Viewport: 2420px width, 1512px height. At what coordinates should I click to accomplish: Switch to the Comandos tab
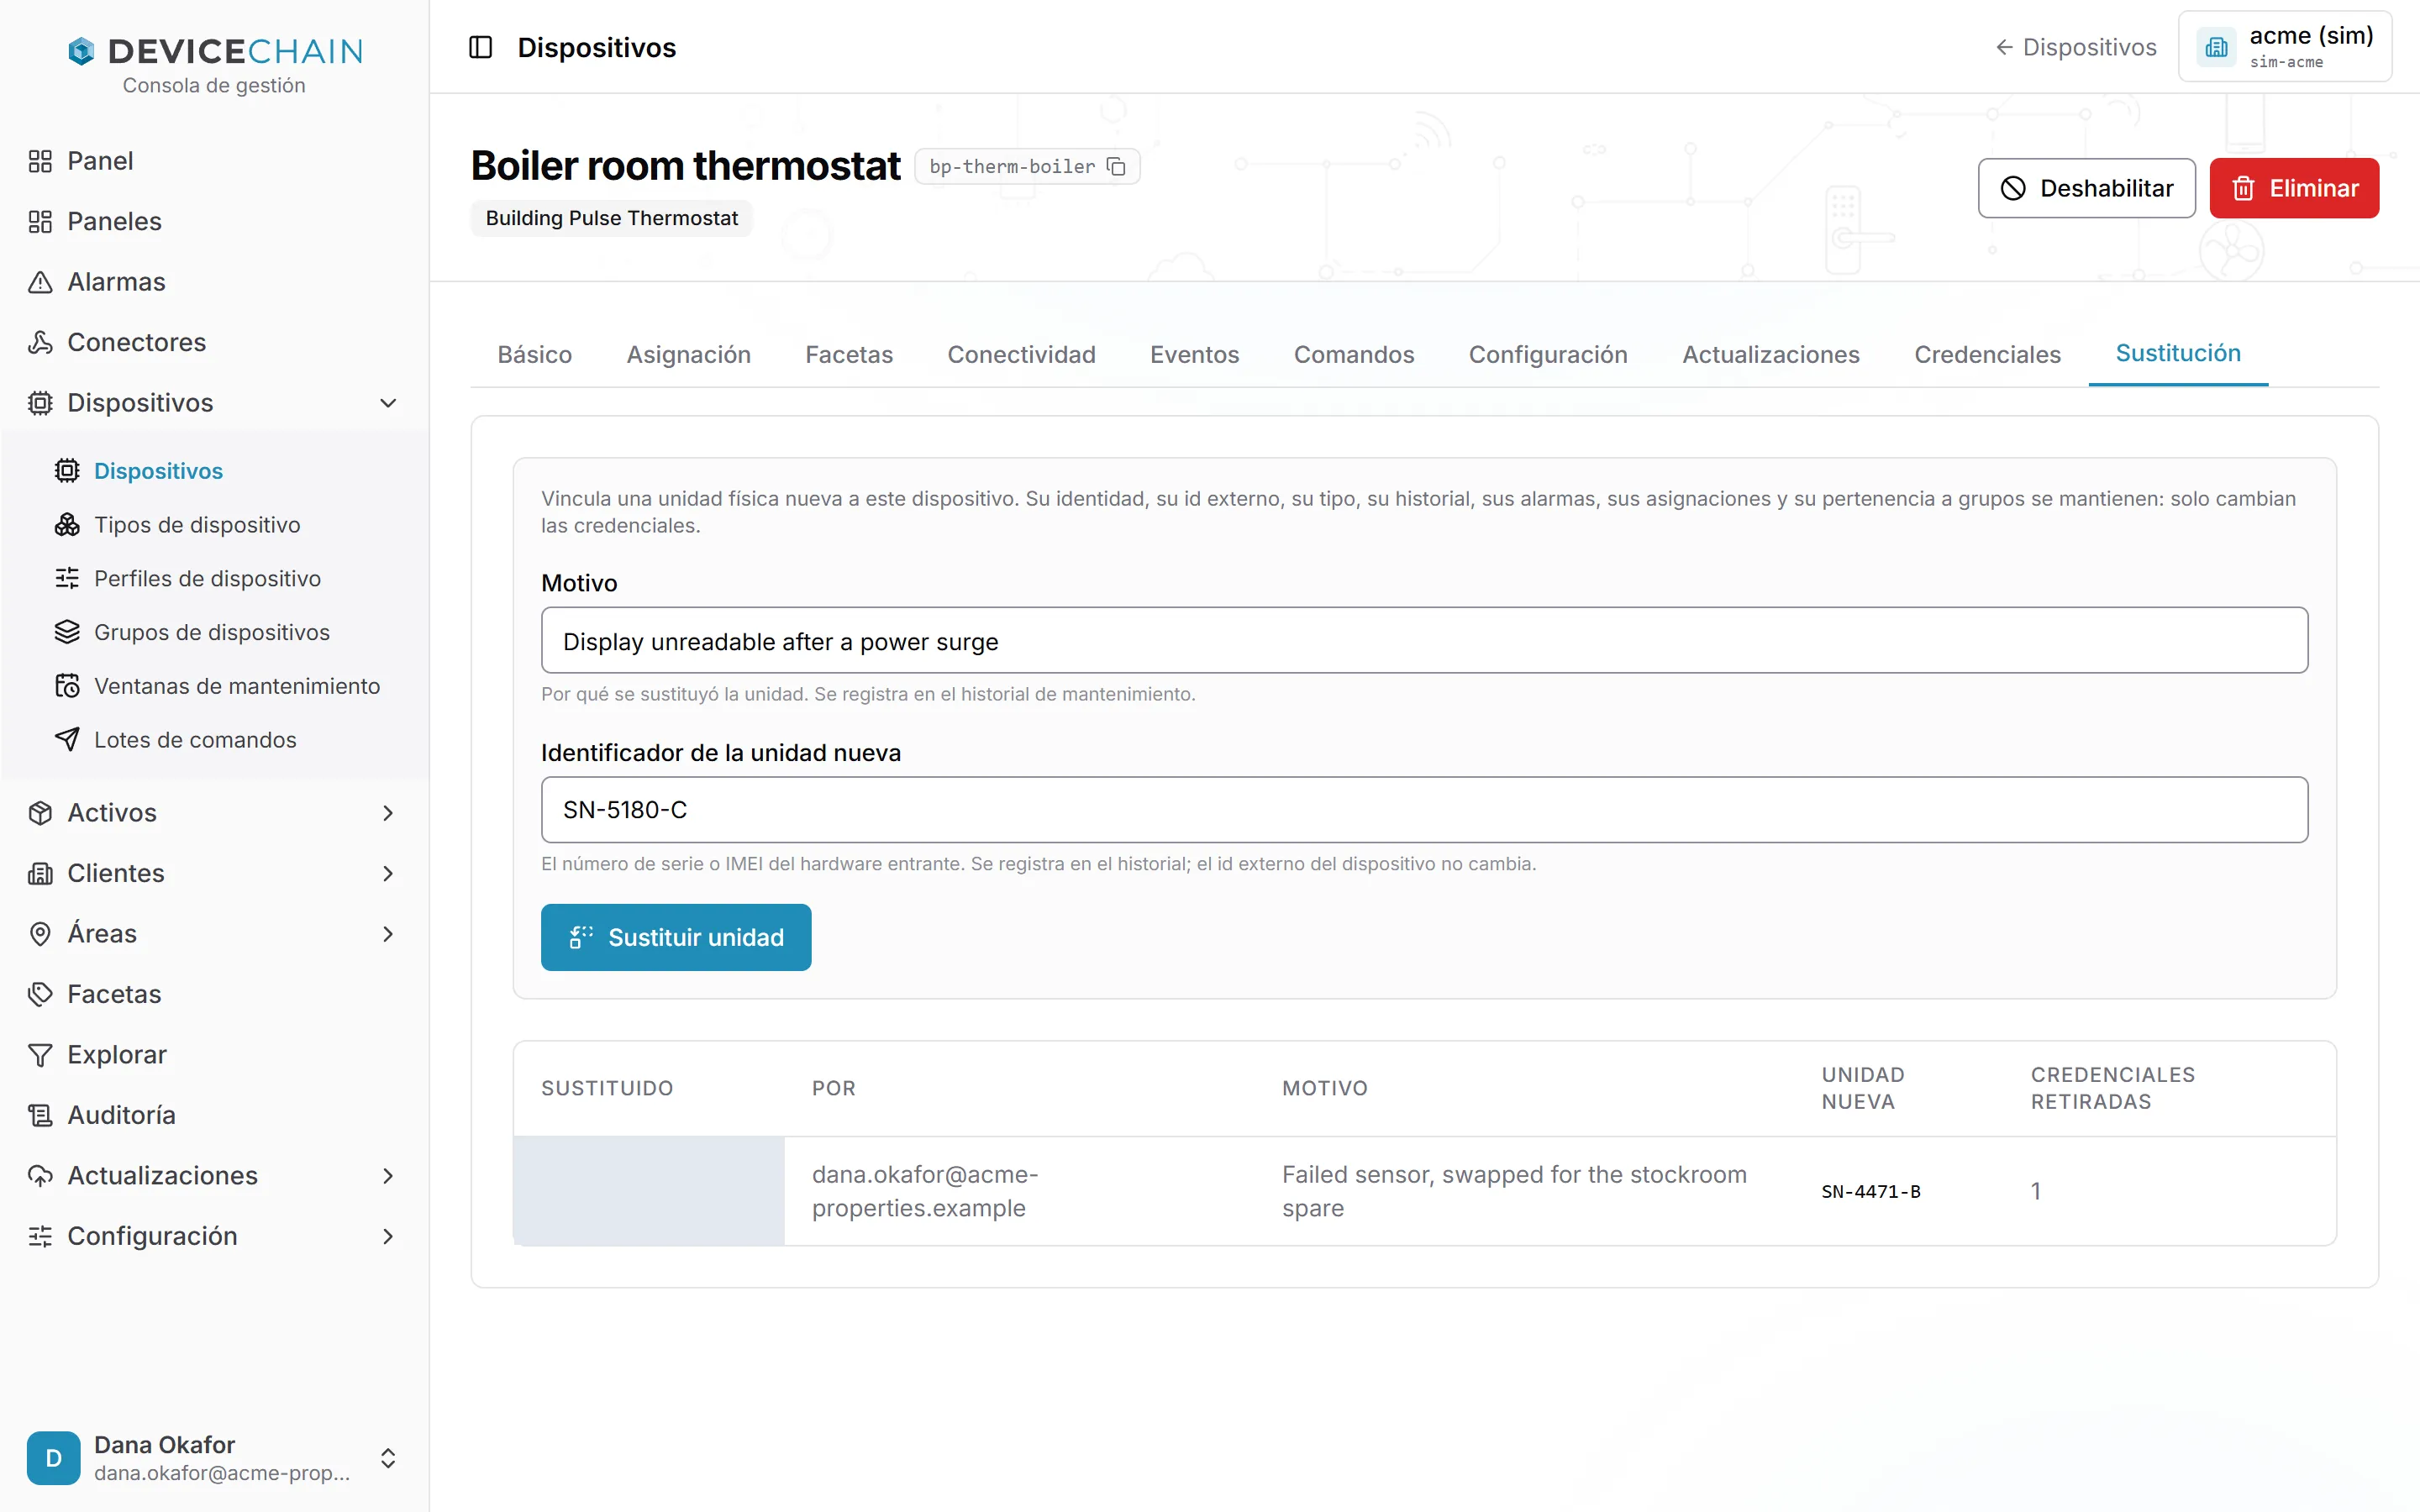point(1353,354)
